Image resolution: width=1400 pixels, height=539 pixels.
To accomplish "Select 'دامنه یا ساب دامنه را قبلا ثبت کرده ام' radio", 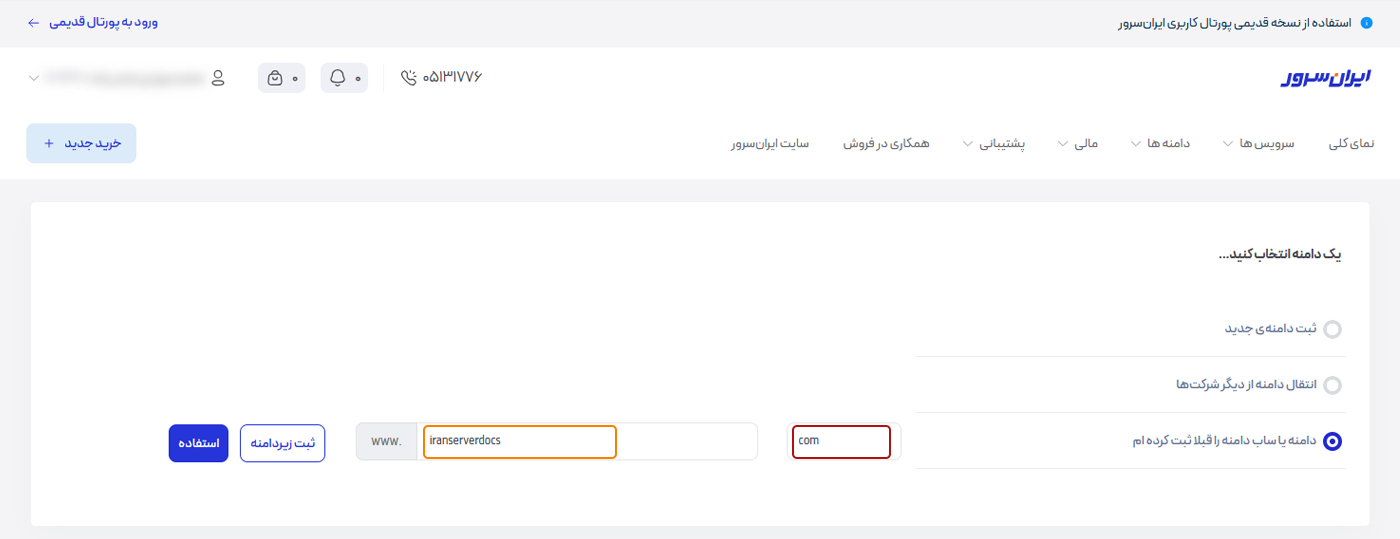I will tap(1332, 441).
